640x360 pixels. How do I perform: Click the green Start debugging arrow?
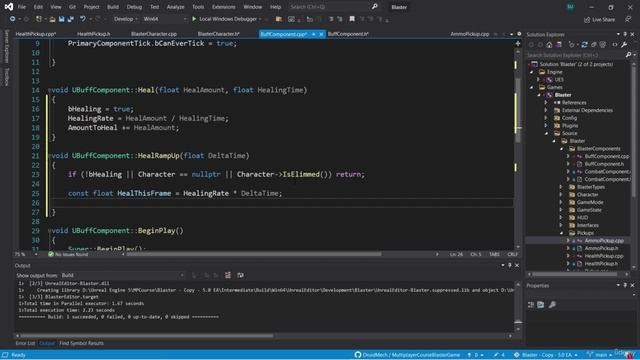(x=194, y=19)
